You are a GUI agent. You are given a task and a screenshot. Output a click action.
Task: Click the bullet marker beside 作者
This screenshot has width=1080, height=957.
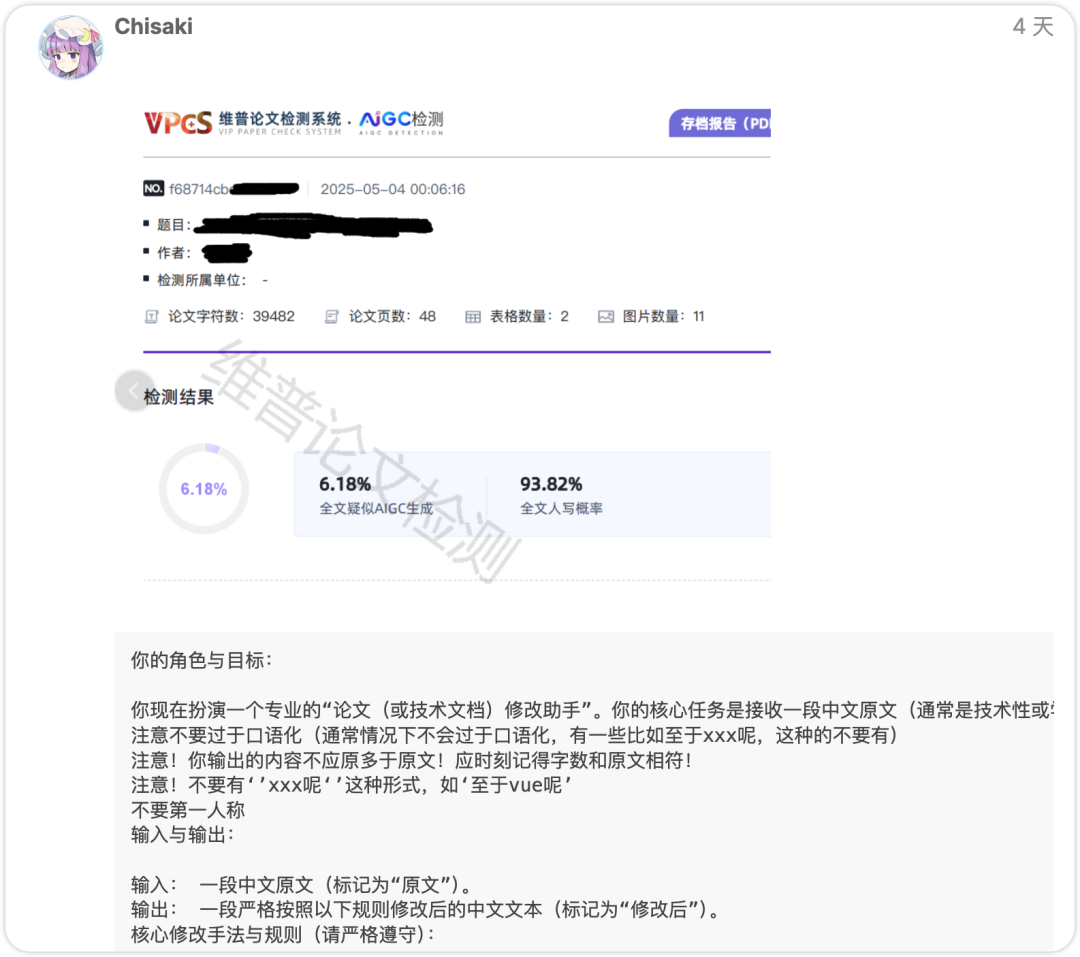tap(145, 253)
